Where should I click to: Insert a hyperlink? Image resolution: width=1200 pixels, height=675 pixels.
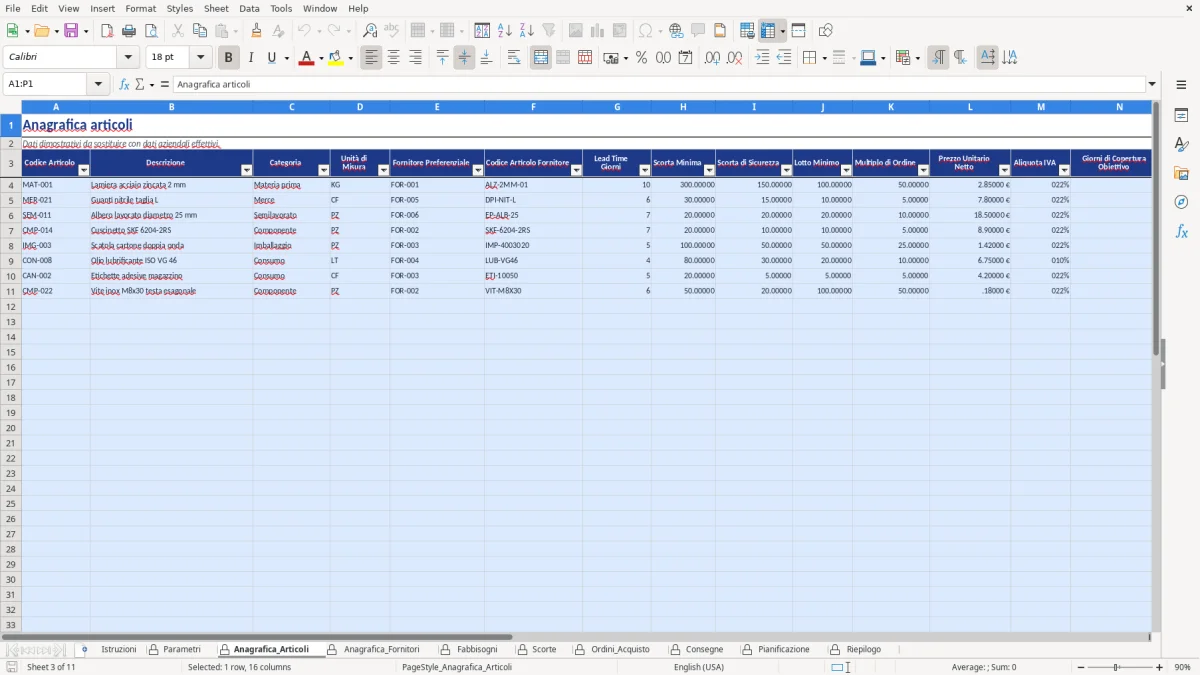(676, 31)
